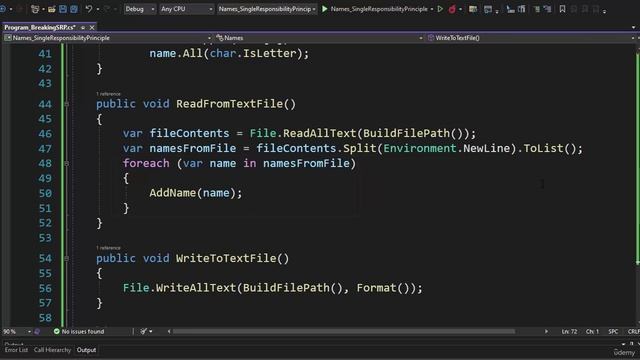The height and width of the screenshot is (360, 640).
Task: Click the horizontal scrollbar thumb
Action: point(344,331)
